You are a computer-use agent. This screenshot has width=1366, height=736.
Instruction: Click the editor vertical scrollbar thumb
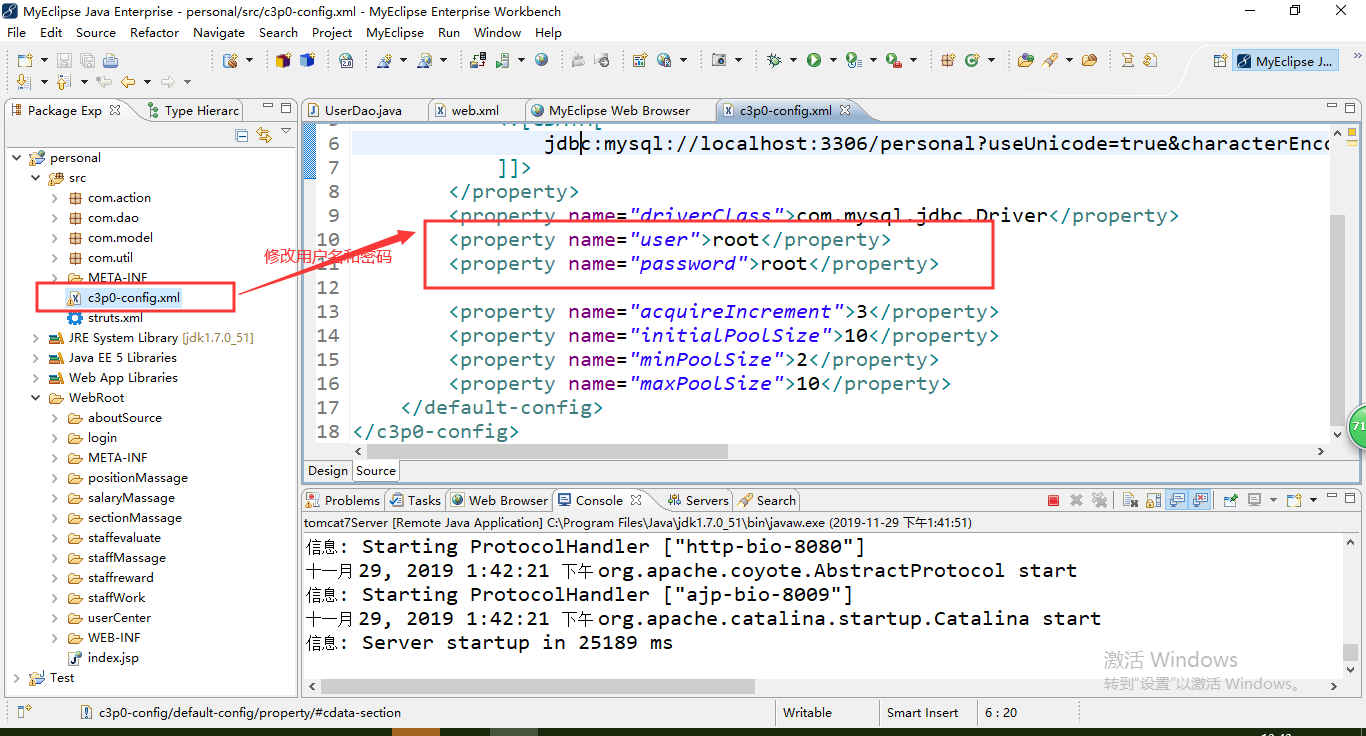(x=1338, y=318)
